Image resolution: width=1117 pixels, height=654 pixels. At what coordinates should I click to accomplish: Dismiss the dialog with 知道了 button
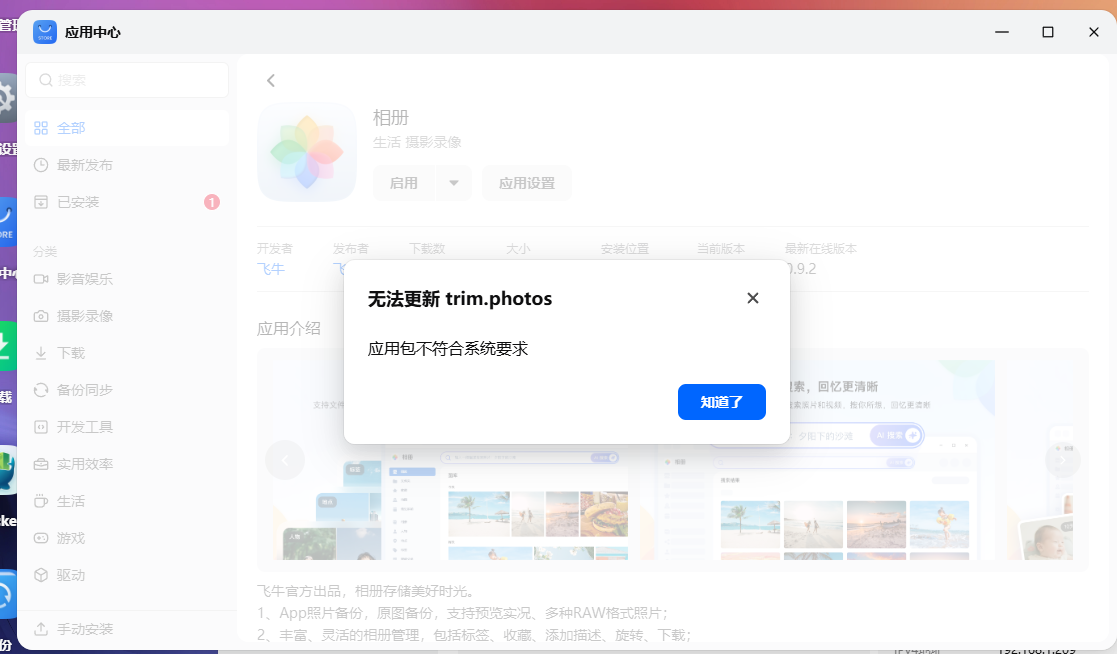pyautogui.click(x=721, y=401)
